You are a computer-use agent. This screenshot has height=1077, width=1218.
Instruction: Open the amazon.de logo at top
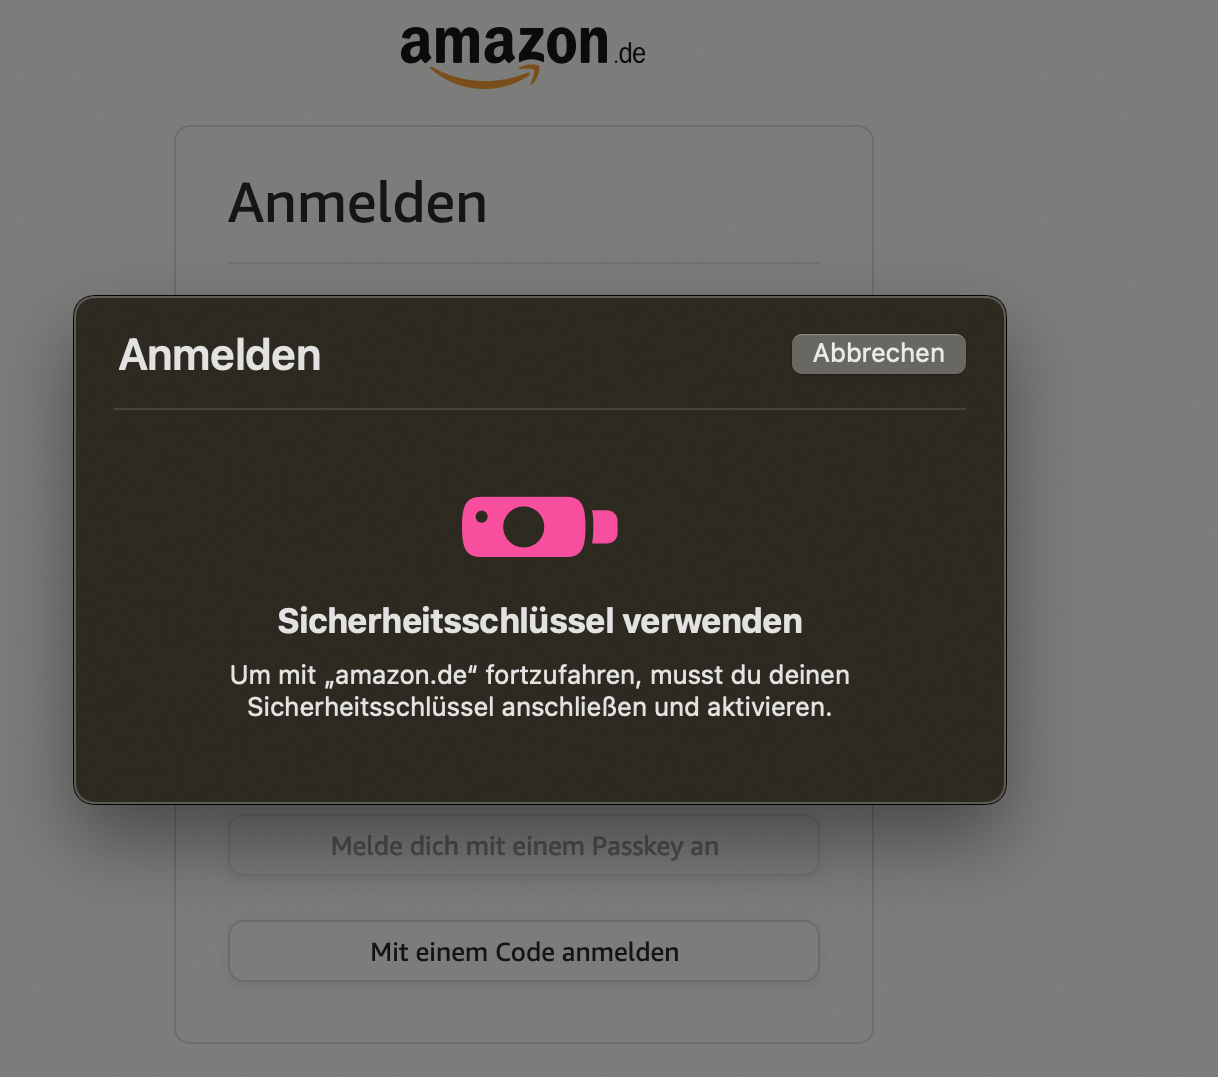[523, 55]
